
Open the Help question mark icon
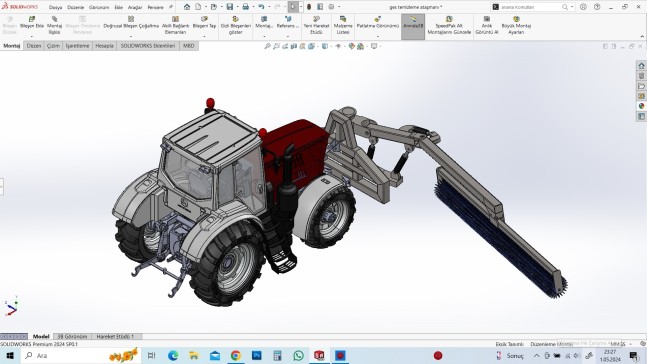click(x=597, y=7)
